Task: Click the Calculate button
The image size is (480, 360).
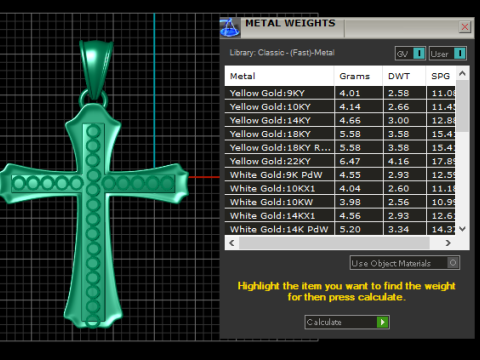Action: tap(347, 322)
